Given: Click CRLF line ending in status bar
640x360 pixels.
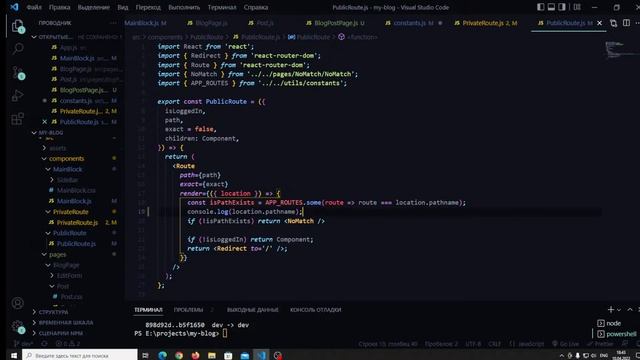Looking at the screenshot, I should pos(494,344).
